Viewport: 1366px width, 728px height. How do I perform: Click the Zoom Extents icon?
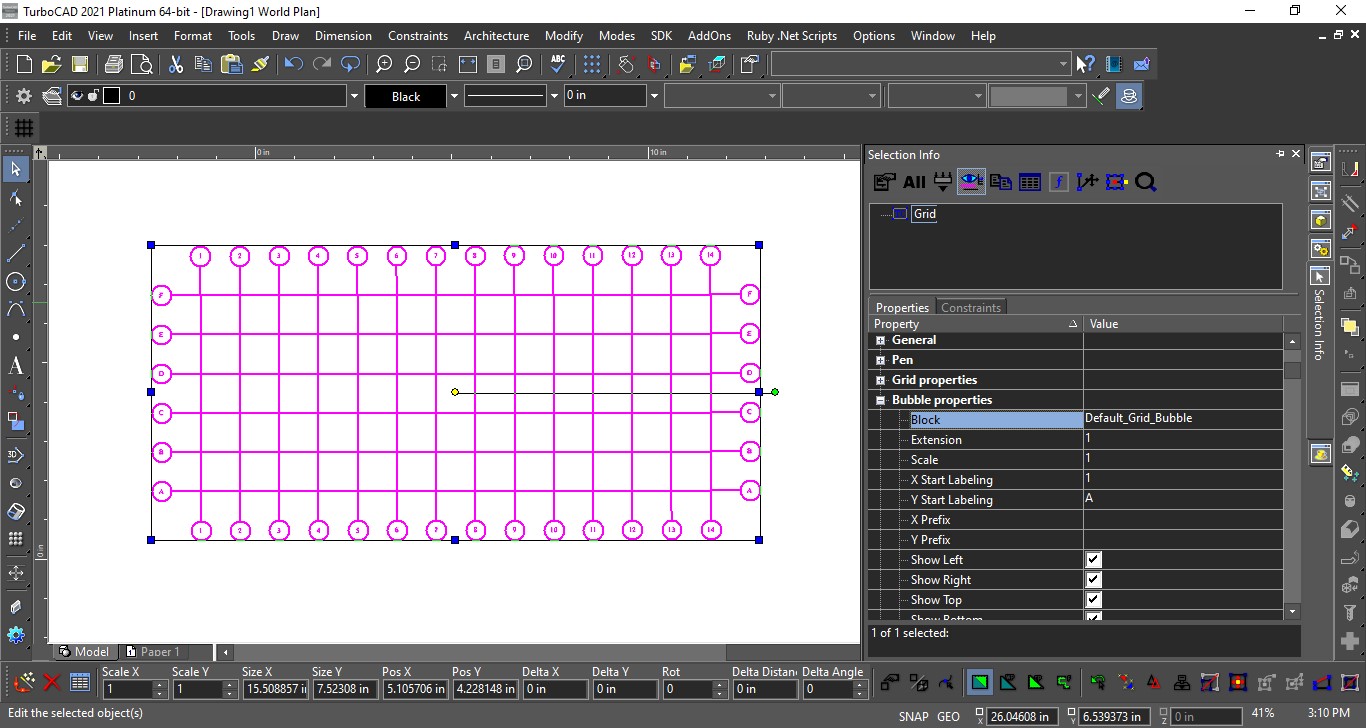pos(468,64)
